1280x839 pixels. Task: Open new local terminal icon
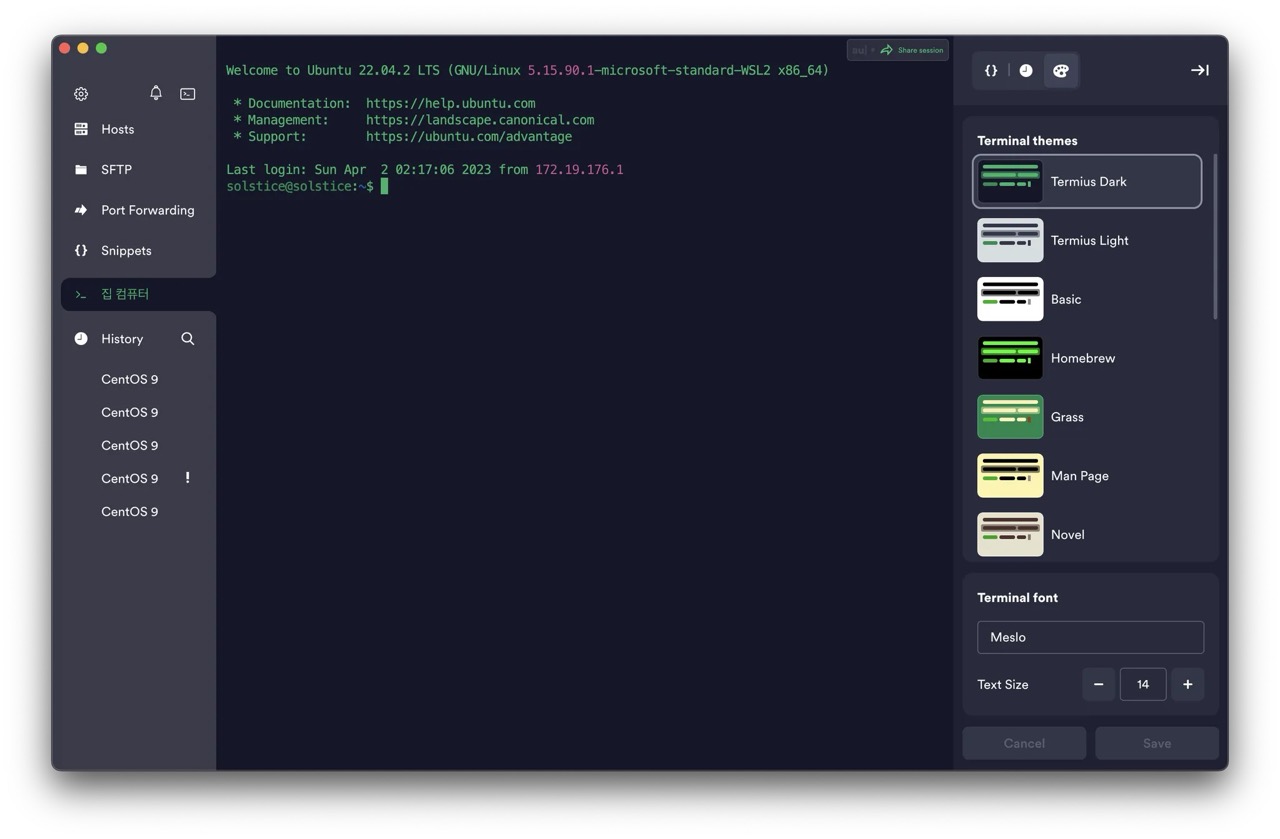point(187,94)
